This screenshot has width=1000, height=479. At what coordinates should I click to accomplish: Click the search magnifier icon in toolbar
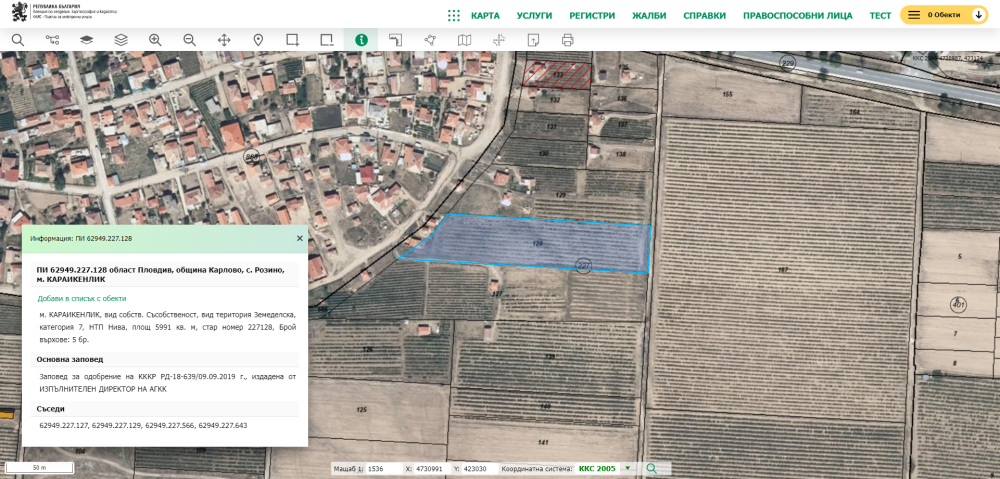point(17,40)
